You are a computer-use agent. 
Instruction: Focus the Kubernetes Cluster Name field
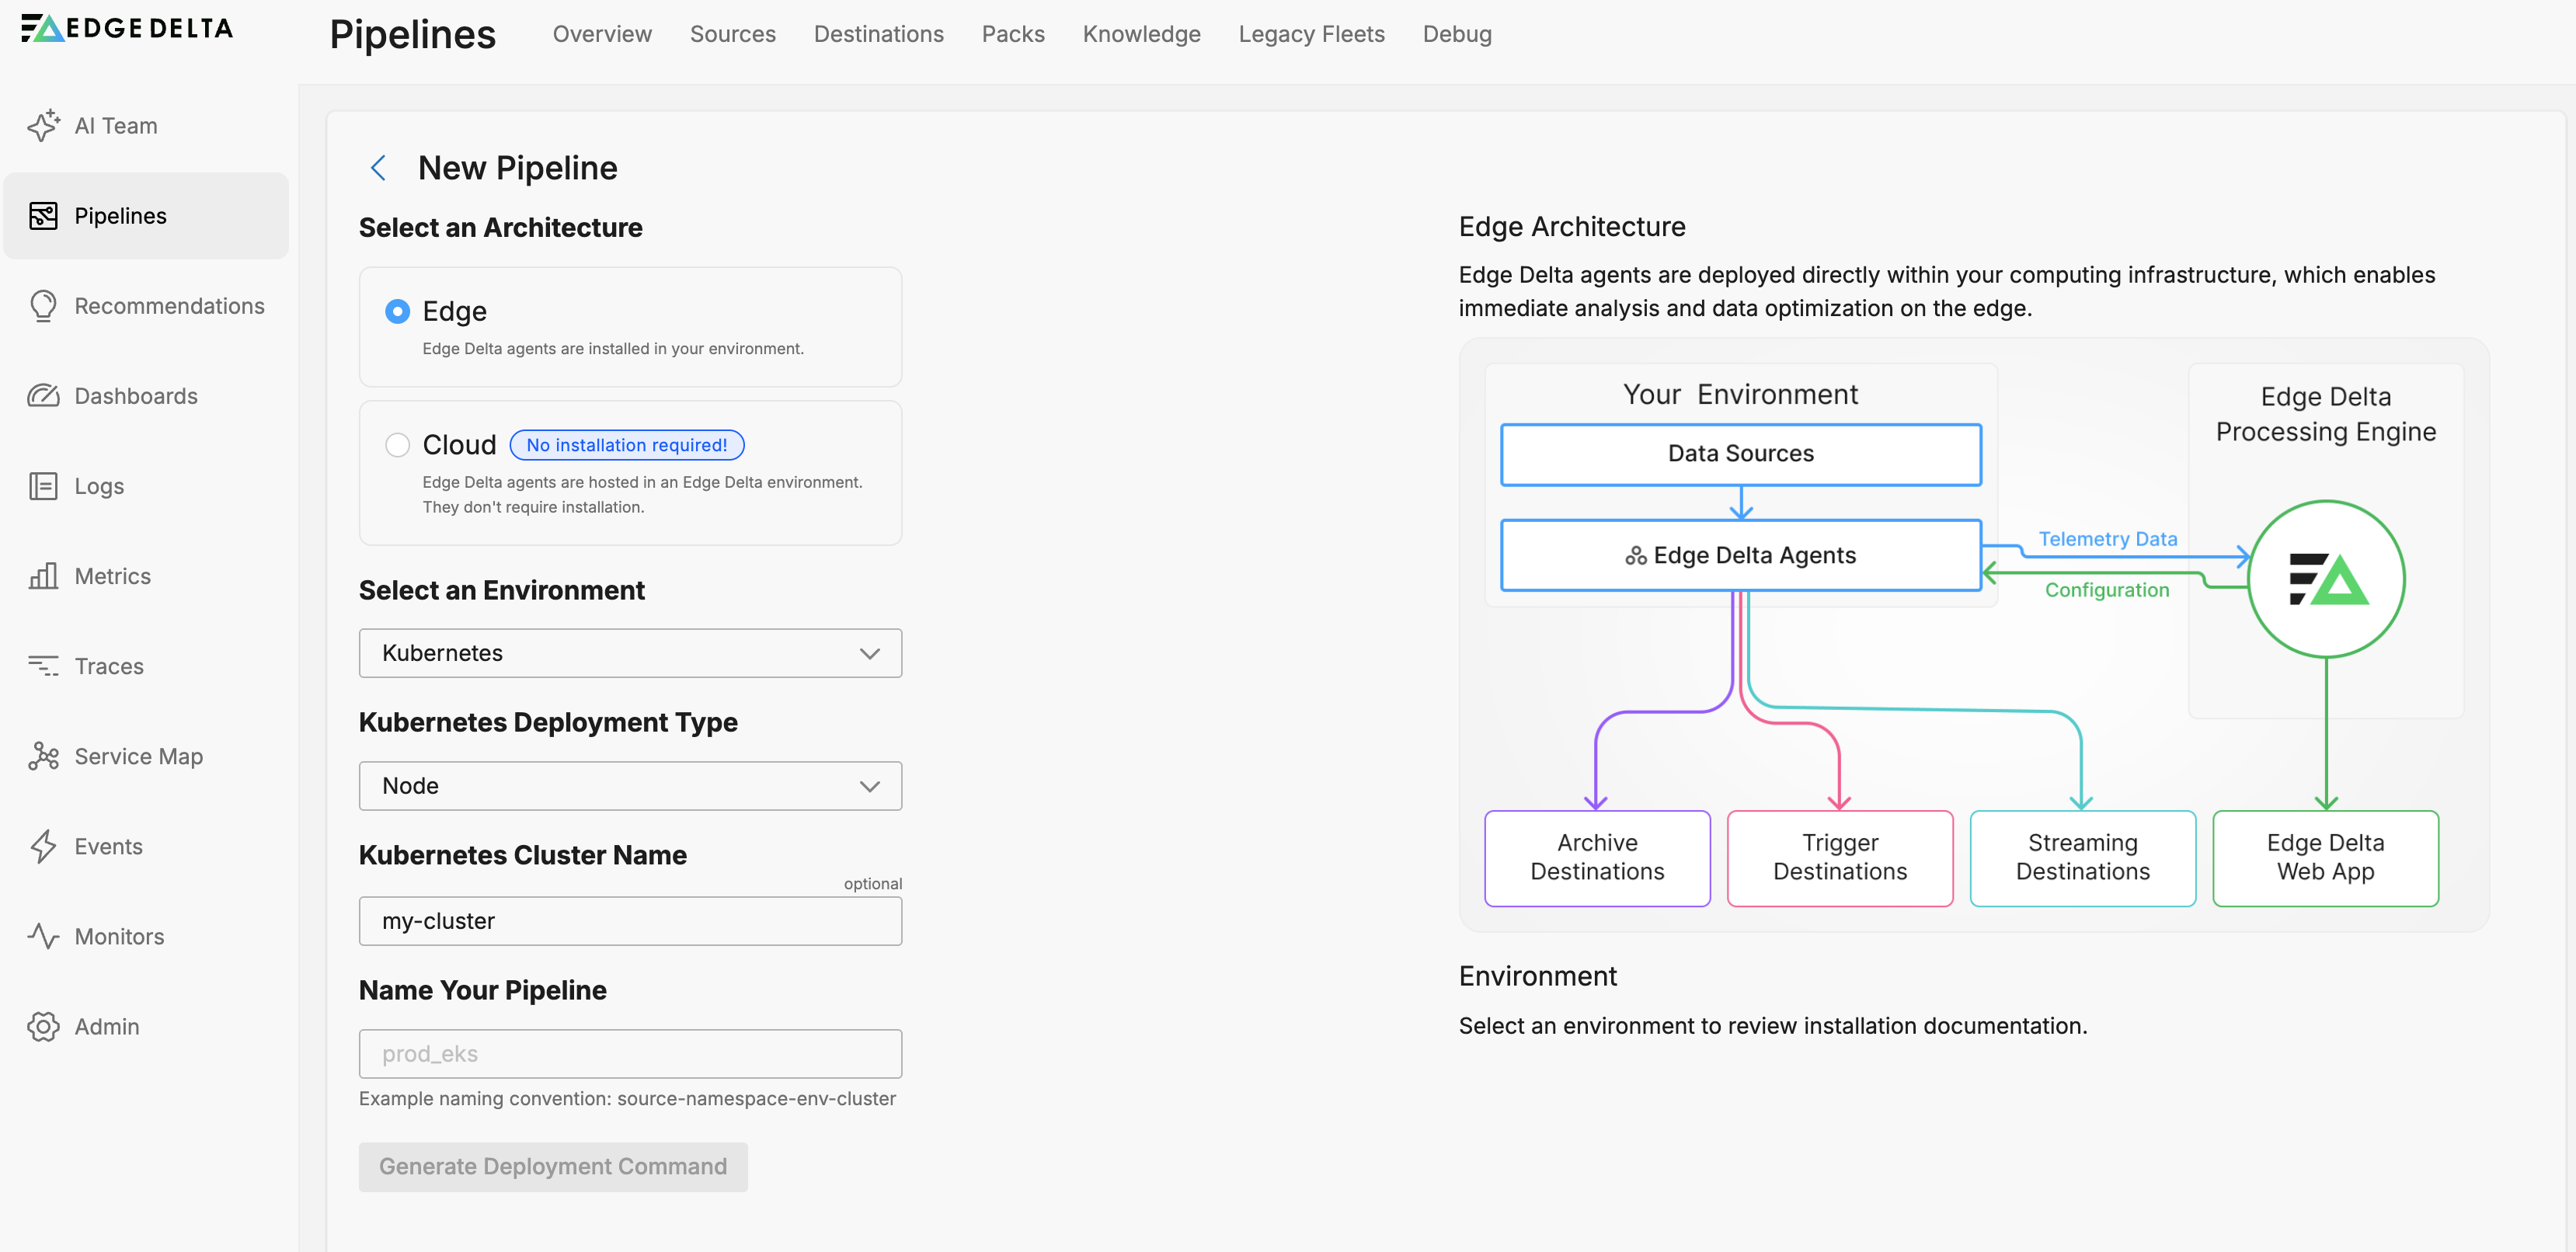(630, 921)
